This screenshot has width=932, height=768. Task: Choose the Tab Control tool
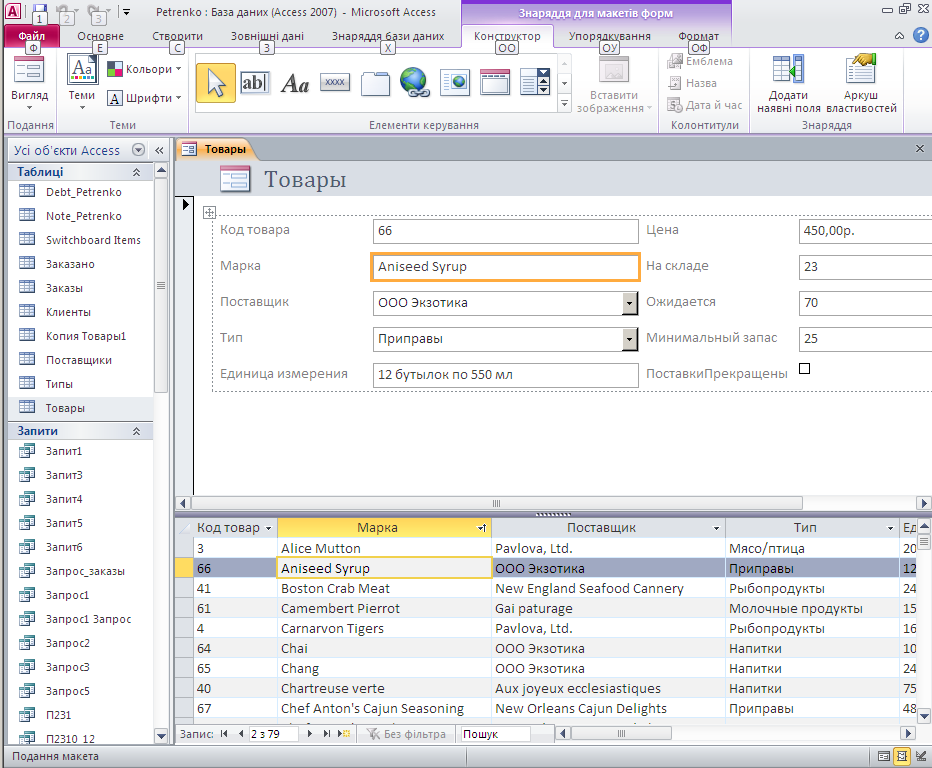tap(375, 83)
